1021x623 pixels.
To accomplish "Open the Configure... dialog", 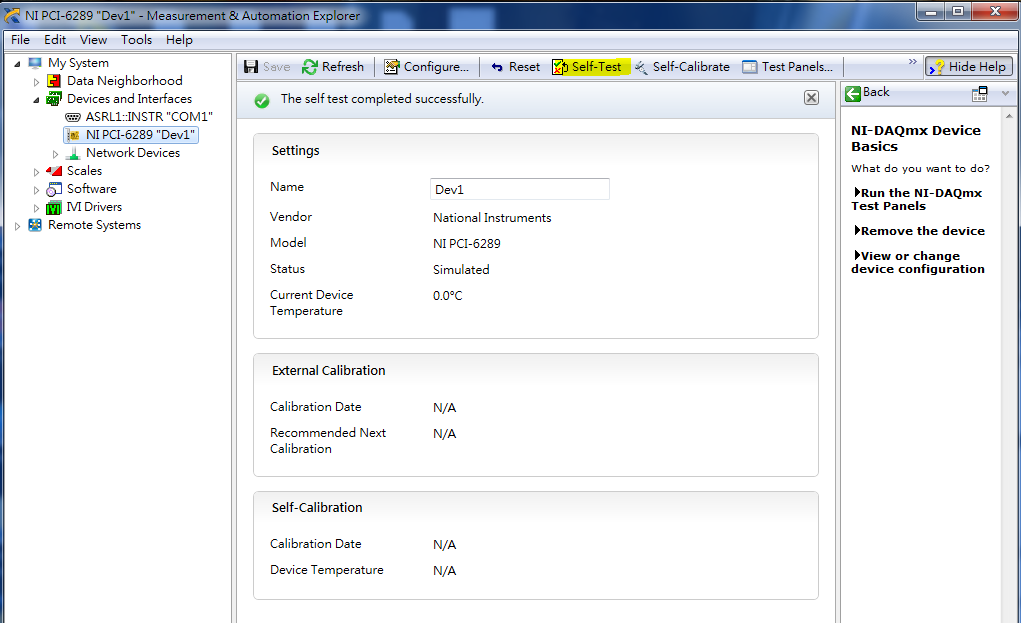I will click(x=427, y=66).
